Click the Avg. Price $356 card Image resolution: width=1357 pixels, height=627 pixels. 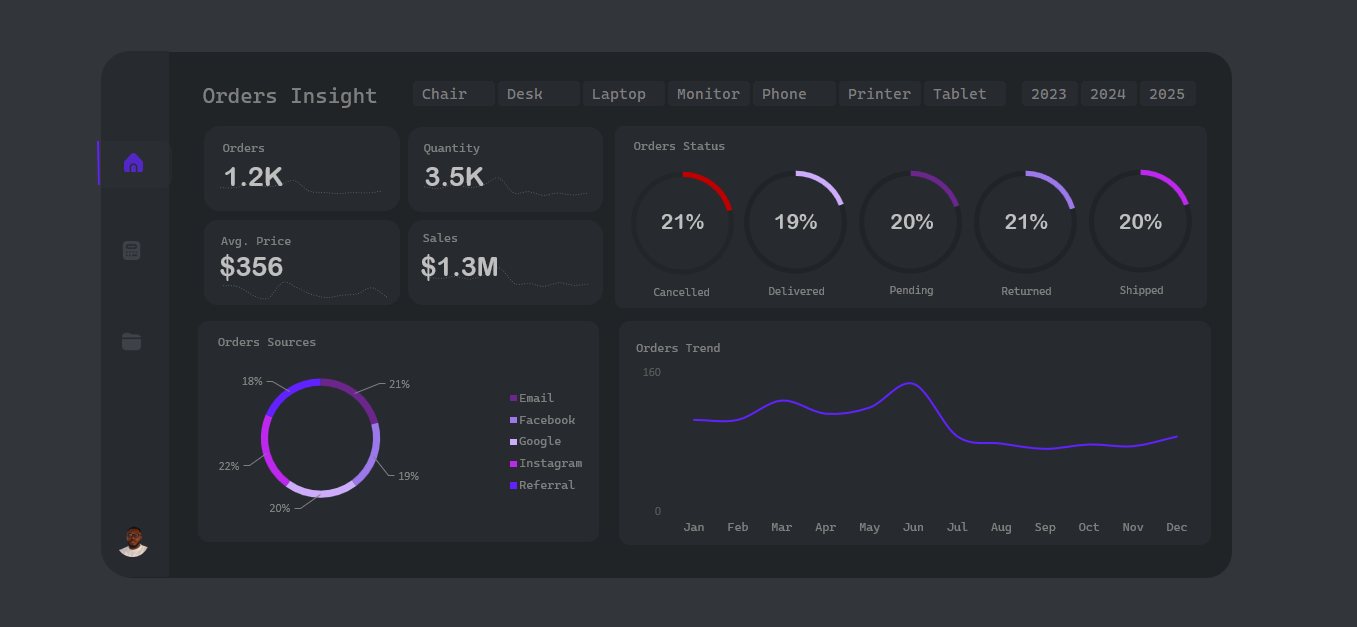[x=302, y=262]
